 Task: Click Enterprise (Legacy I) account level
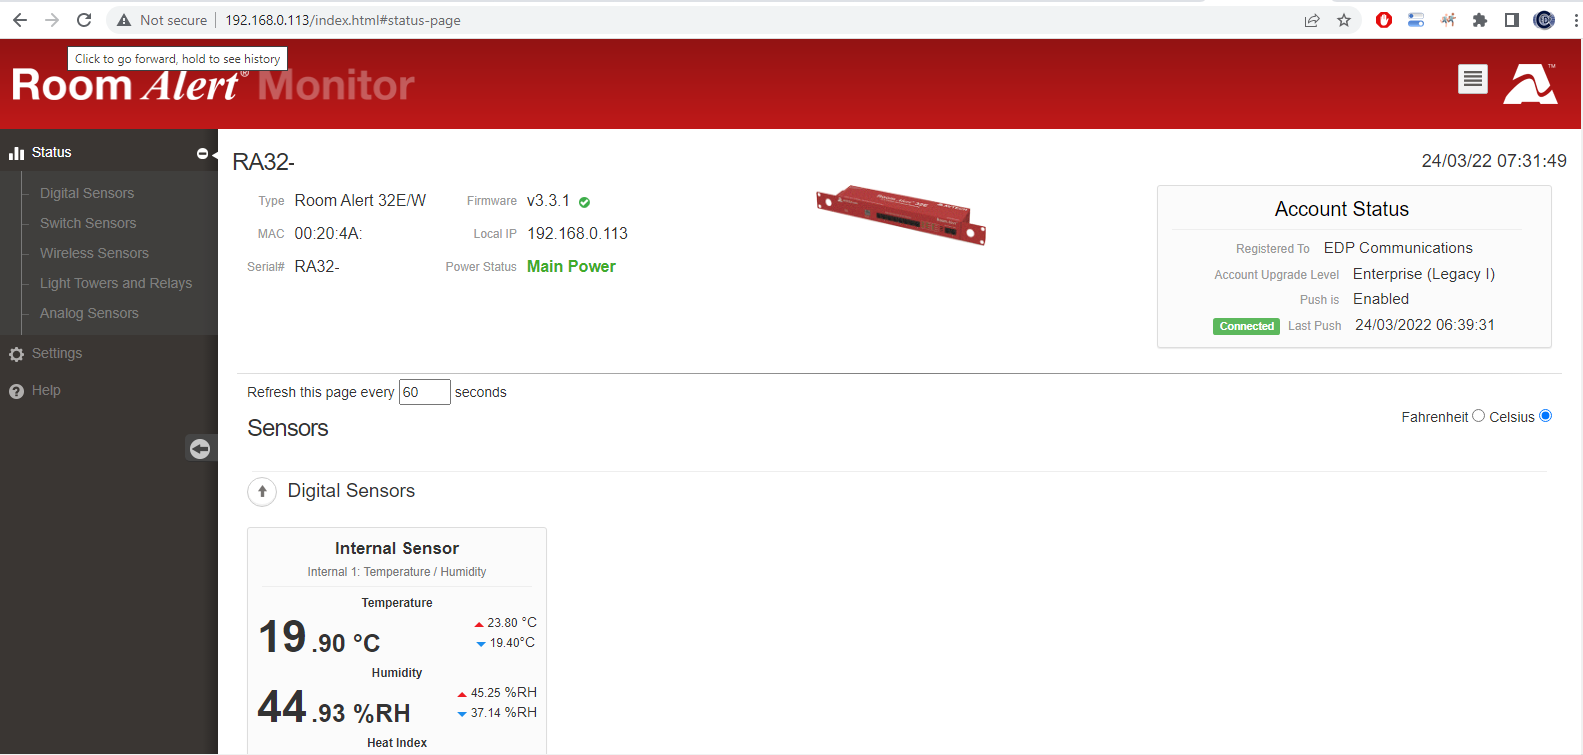(x=1424, y=274)
